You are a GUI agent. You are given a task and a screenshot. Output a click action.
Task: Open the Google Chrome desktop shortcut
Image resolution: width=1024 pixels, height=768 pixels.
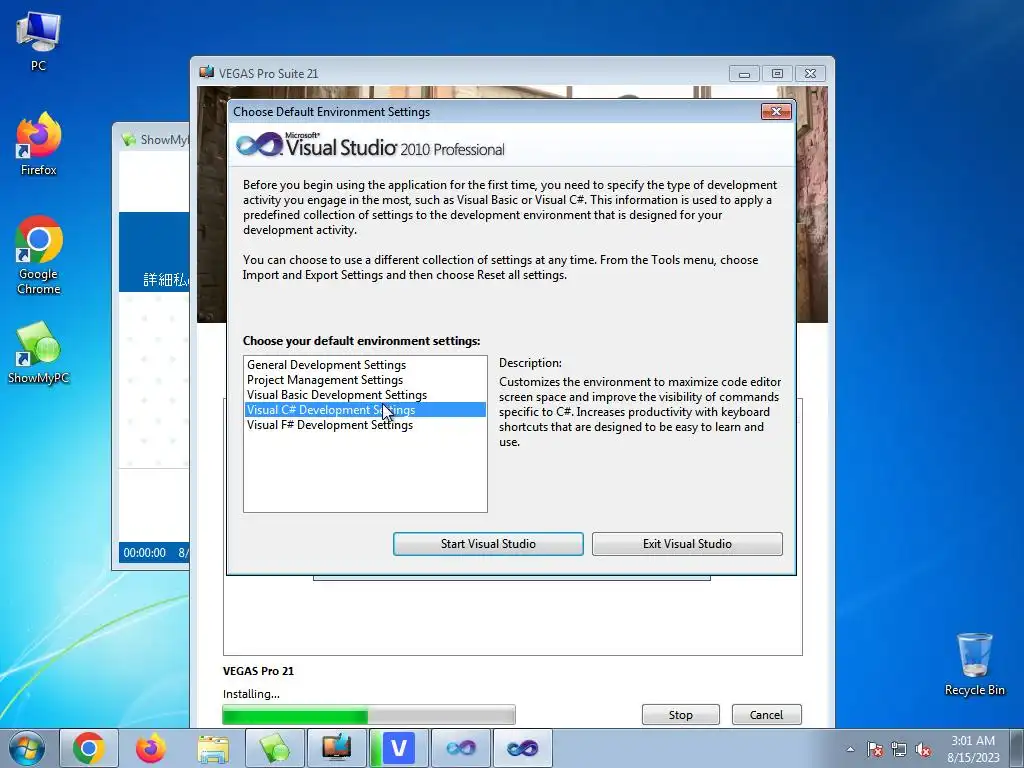[x=39, y=255]
